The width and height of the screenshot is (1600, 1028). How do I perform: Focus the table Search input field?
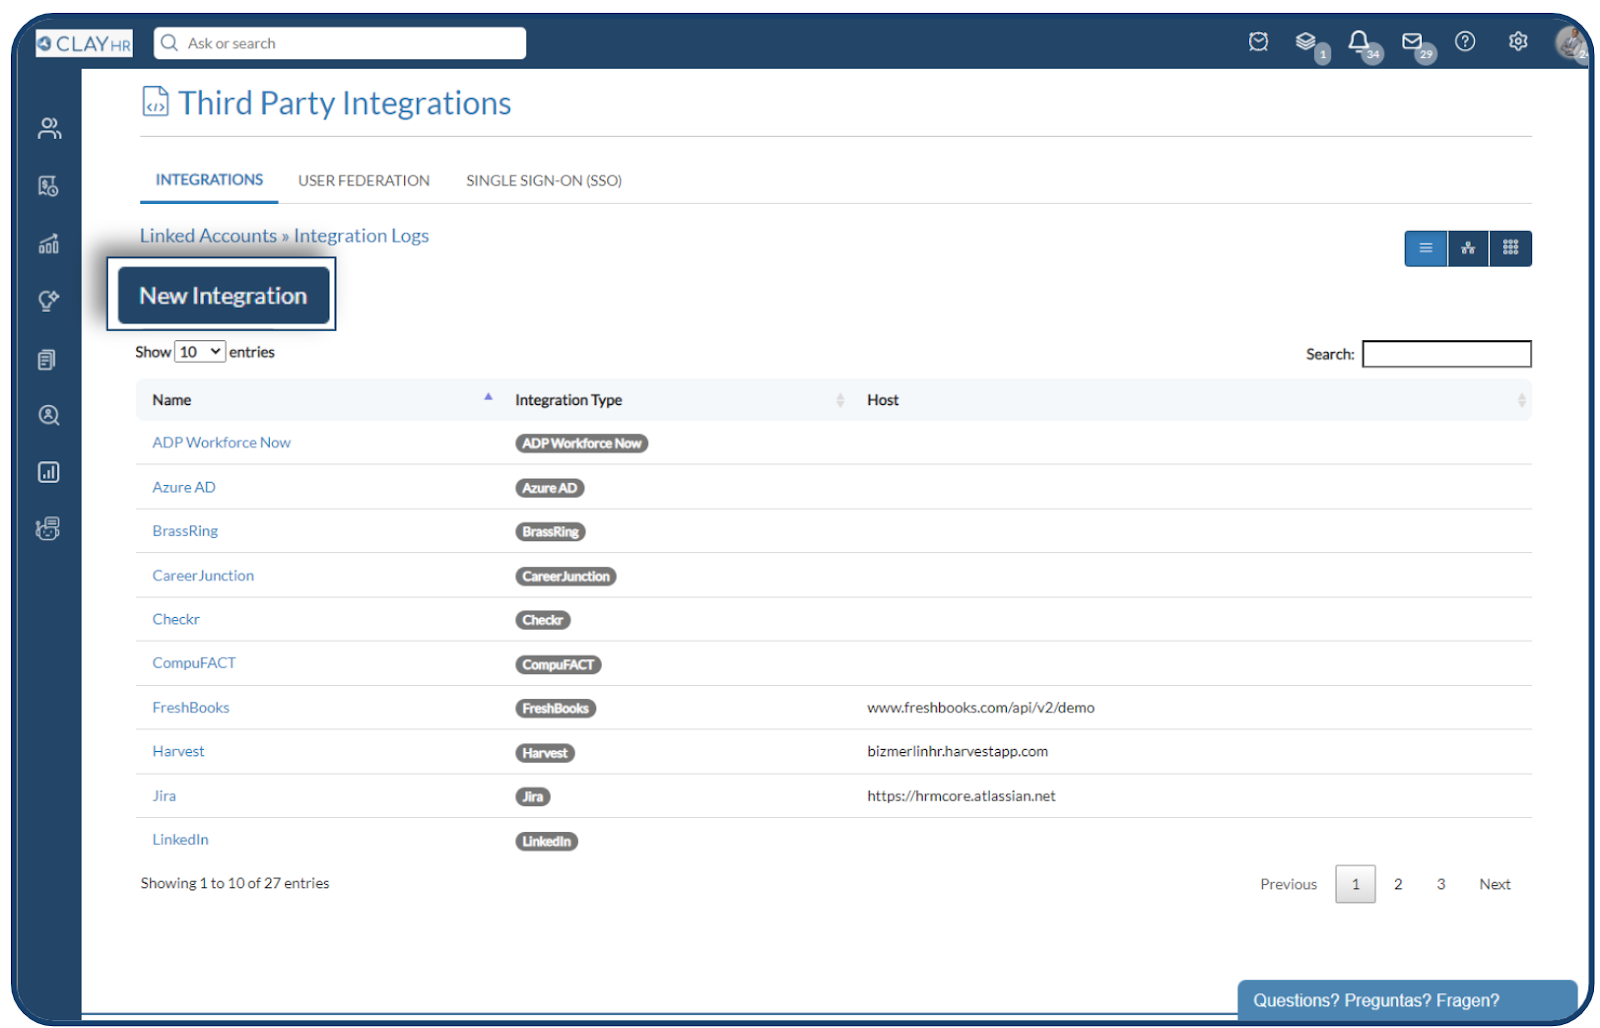point(1447,354)
